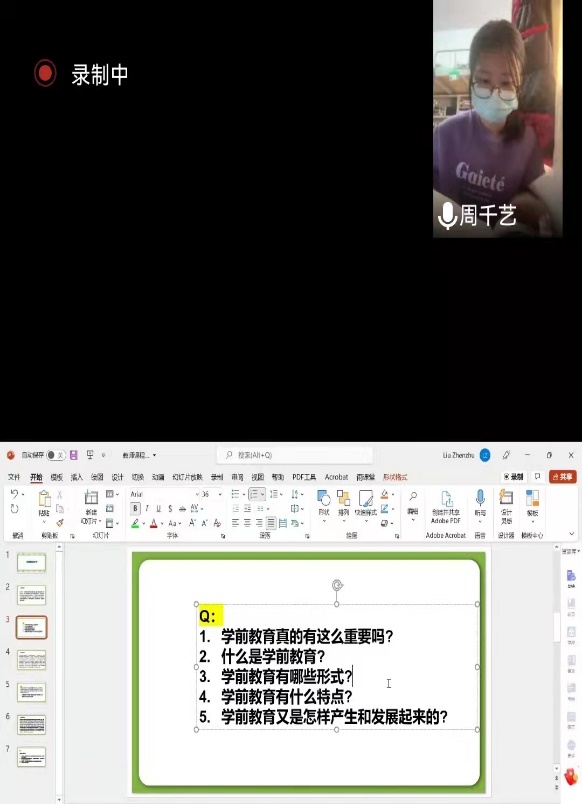
Task: Select slide 5 thumbnail in panel
Action: 31,692
